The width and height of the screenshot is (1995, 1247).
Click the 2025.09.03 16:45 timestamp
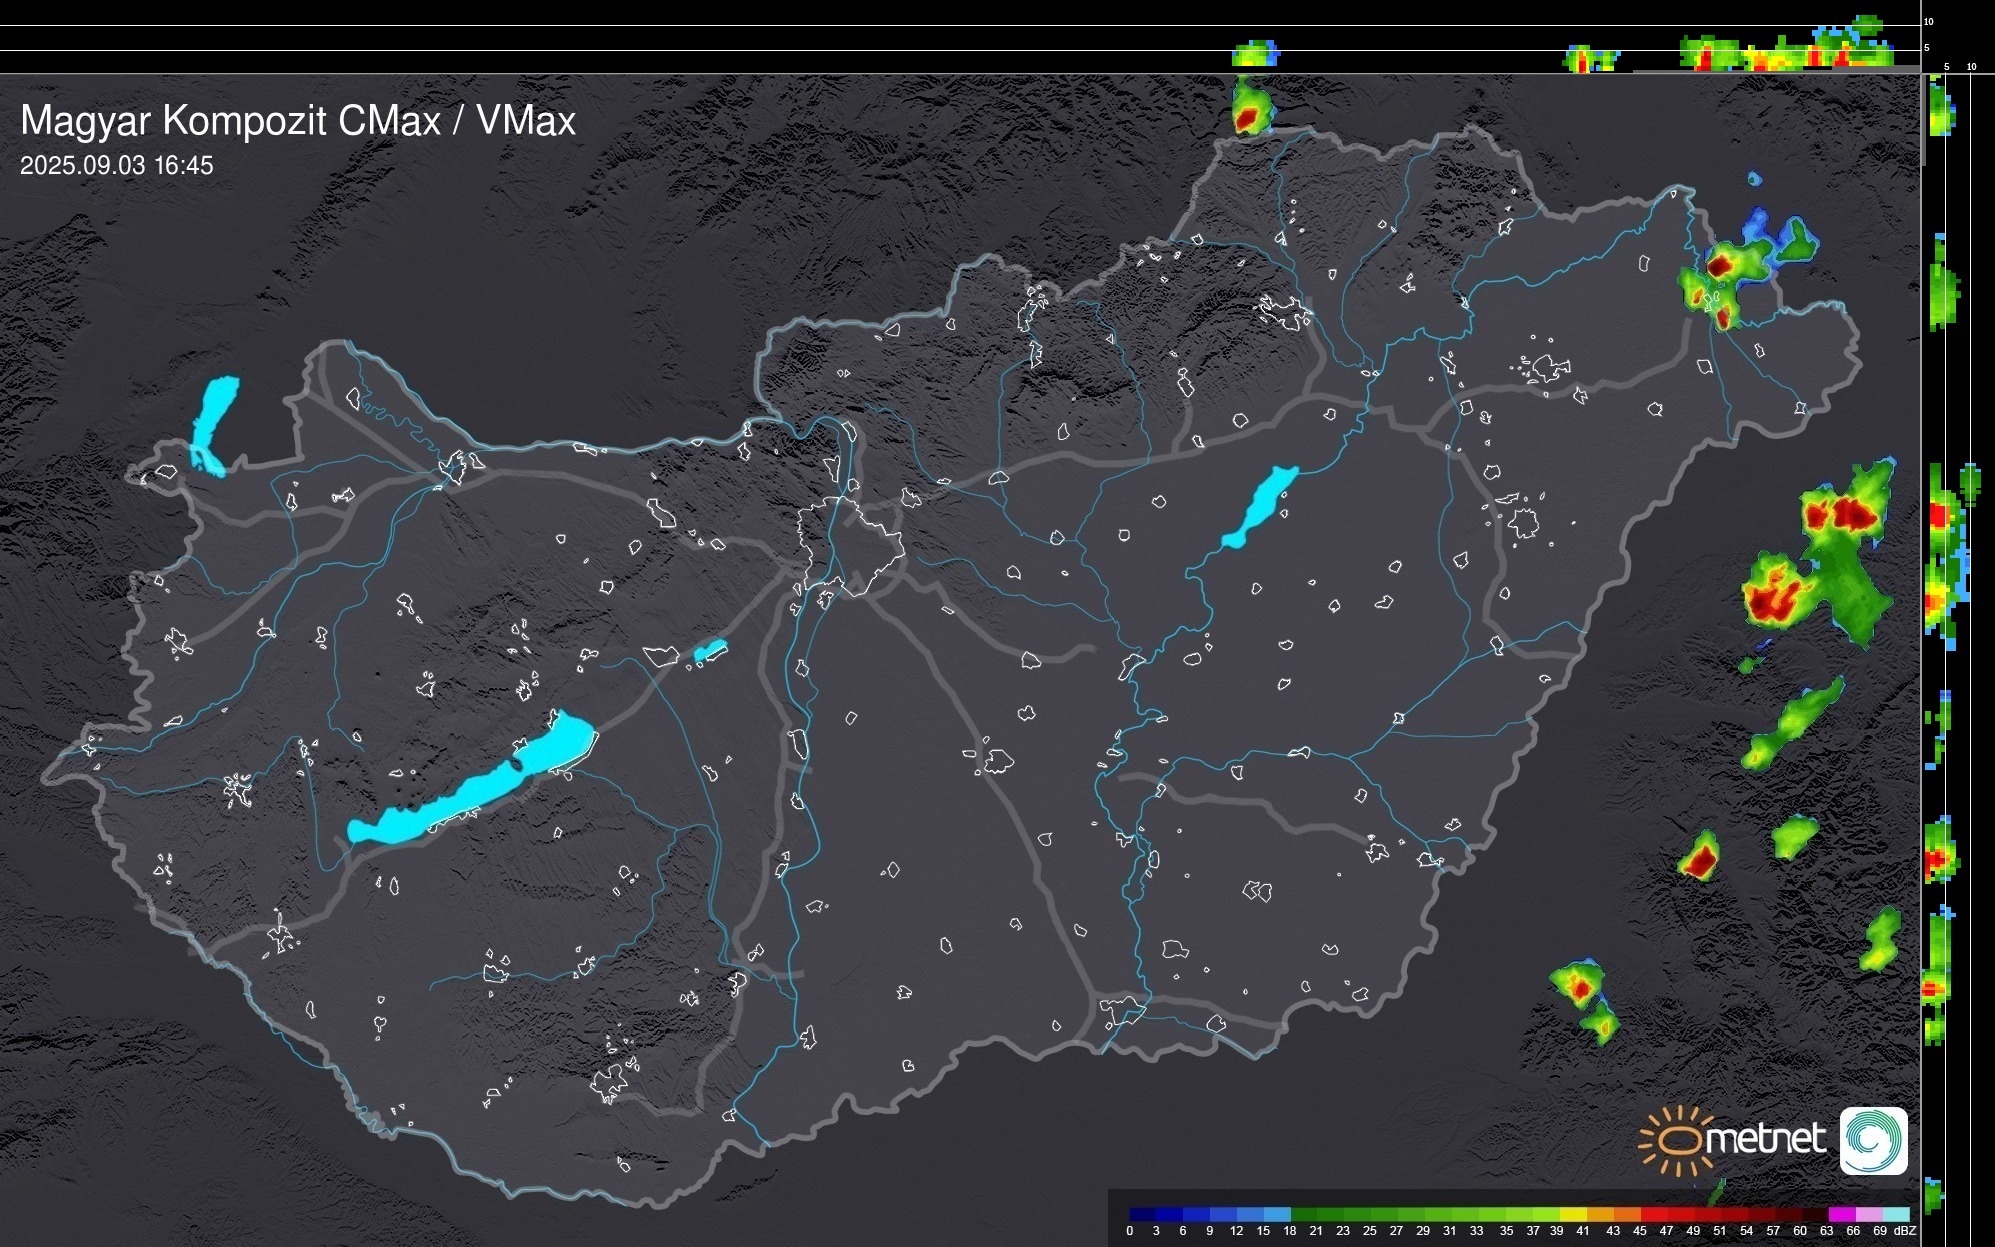pyautogui.click(x=116, y=166)
